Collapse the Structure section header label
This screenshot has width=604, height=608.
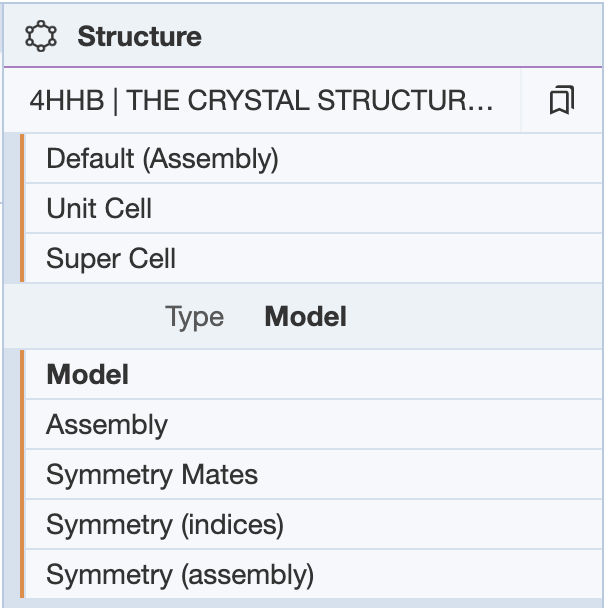(139, 37)
